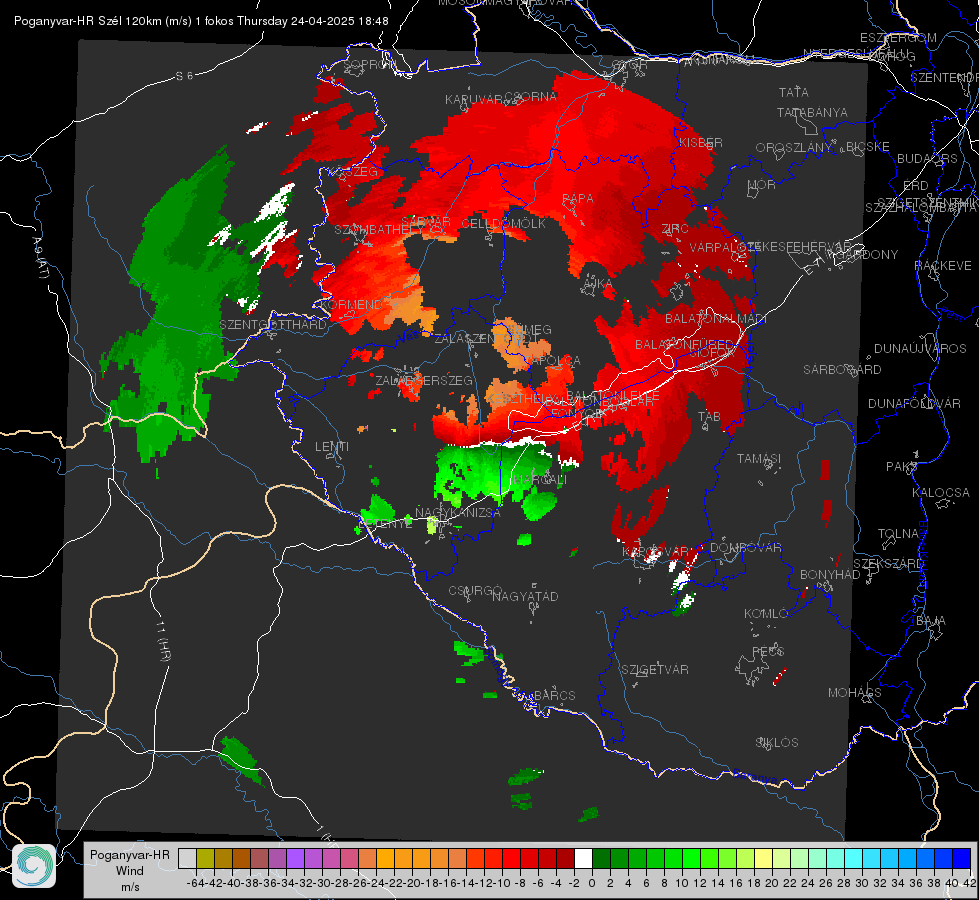
Task: Click the SZIGETVÁR city label
Action: pos(654,670)
